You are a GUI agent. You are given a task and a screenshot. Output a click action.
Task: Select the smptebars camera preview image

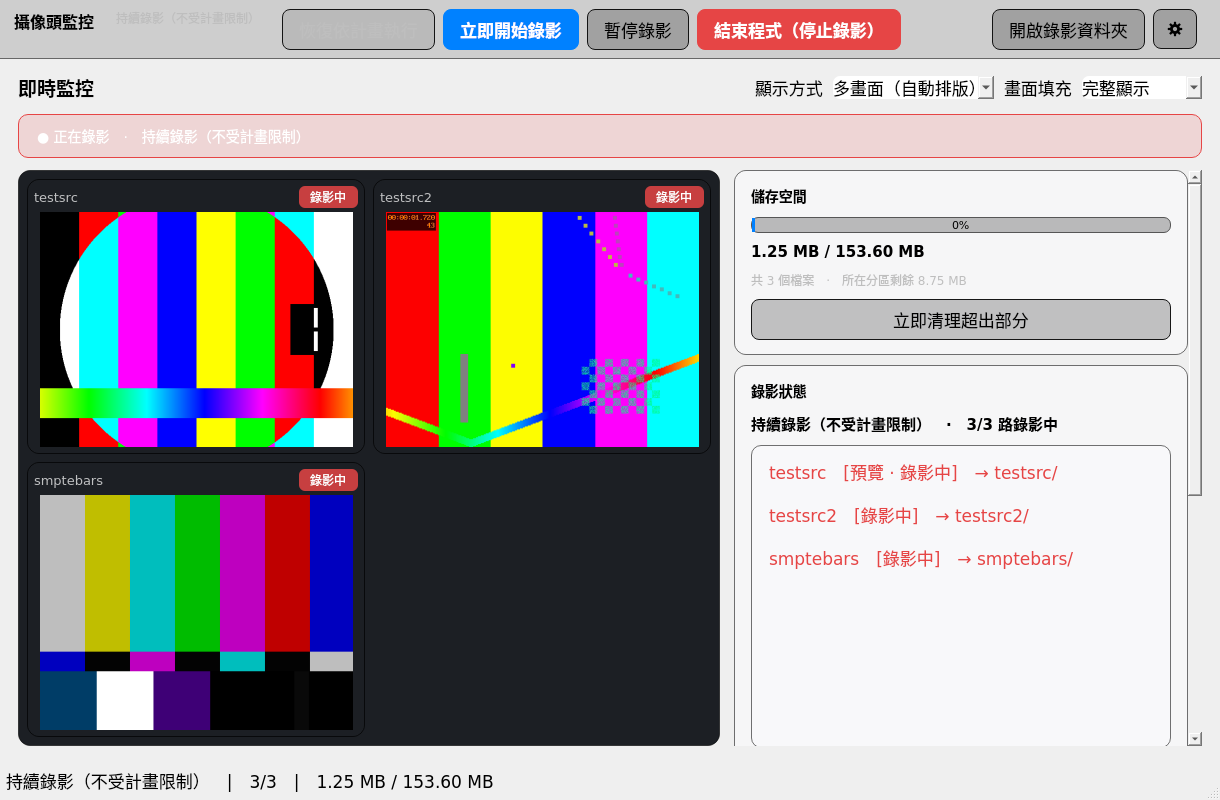[197, 612]
